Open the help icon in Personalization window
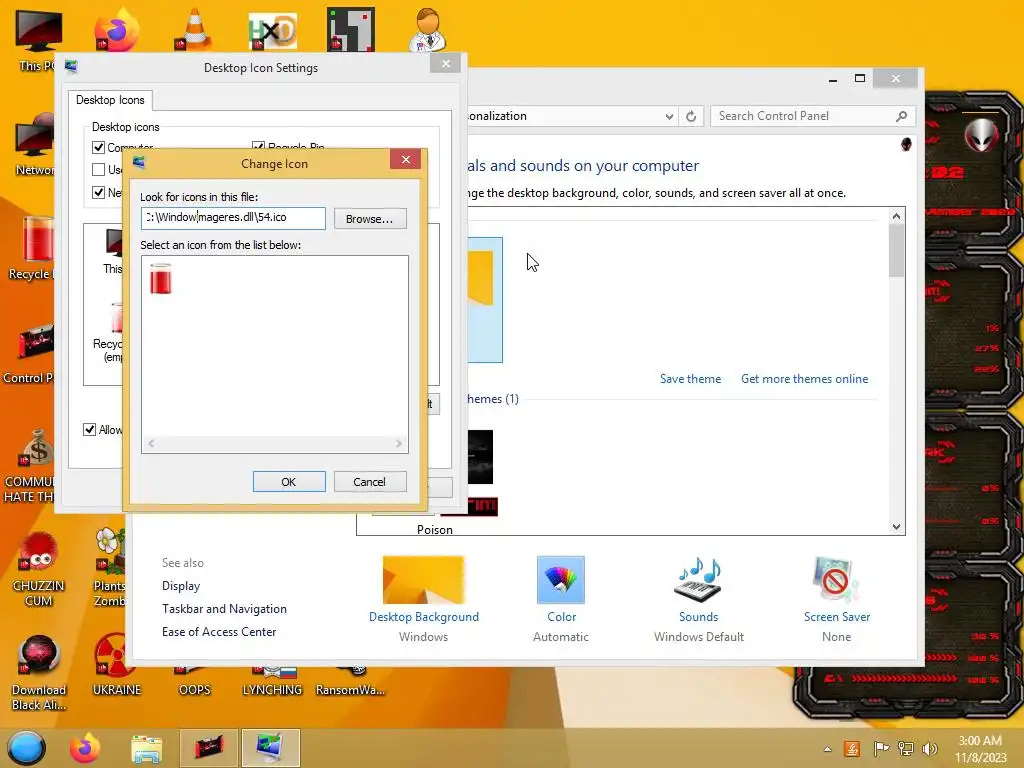Screen dimensions: 1024x768 (x=906, y=144)
